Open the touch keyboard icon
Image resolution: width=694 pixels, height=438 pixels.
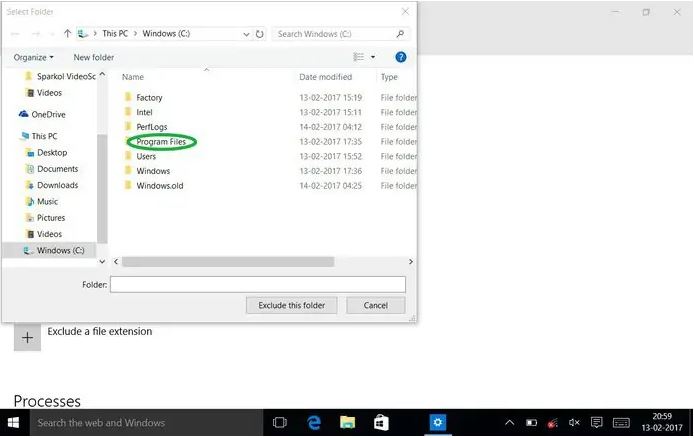pos(621,423)
